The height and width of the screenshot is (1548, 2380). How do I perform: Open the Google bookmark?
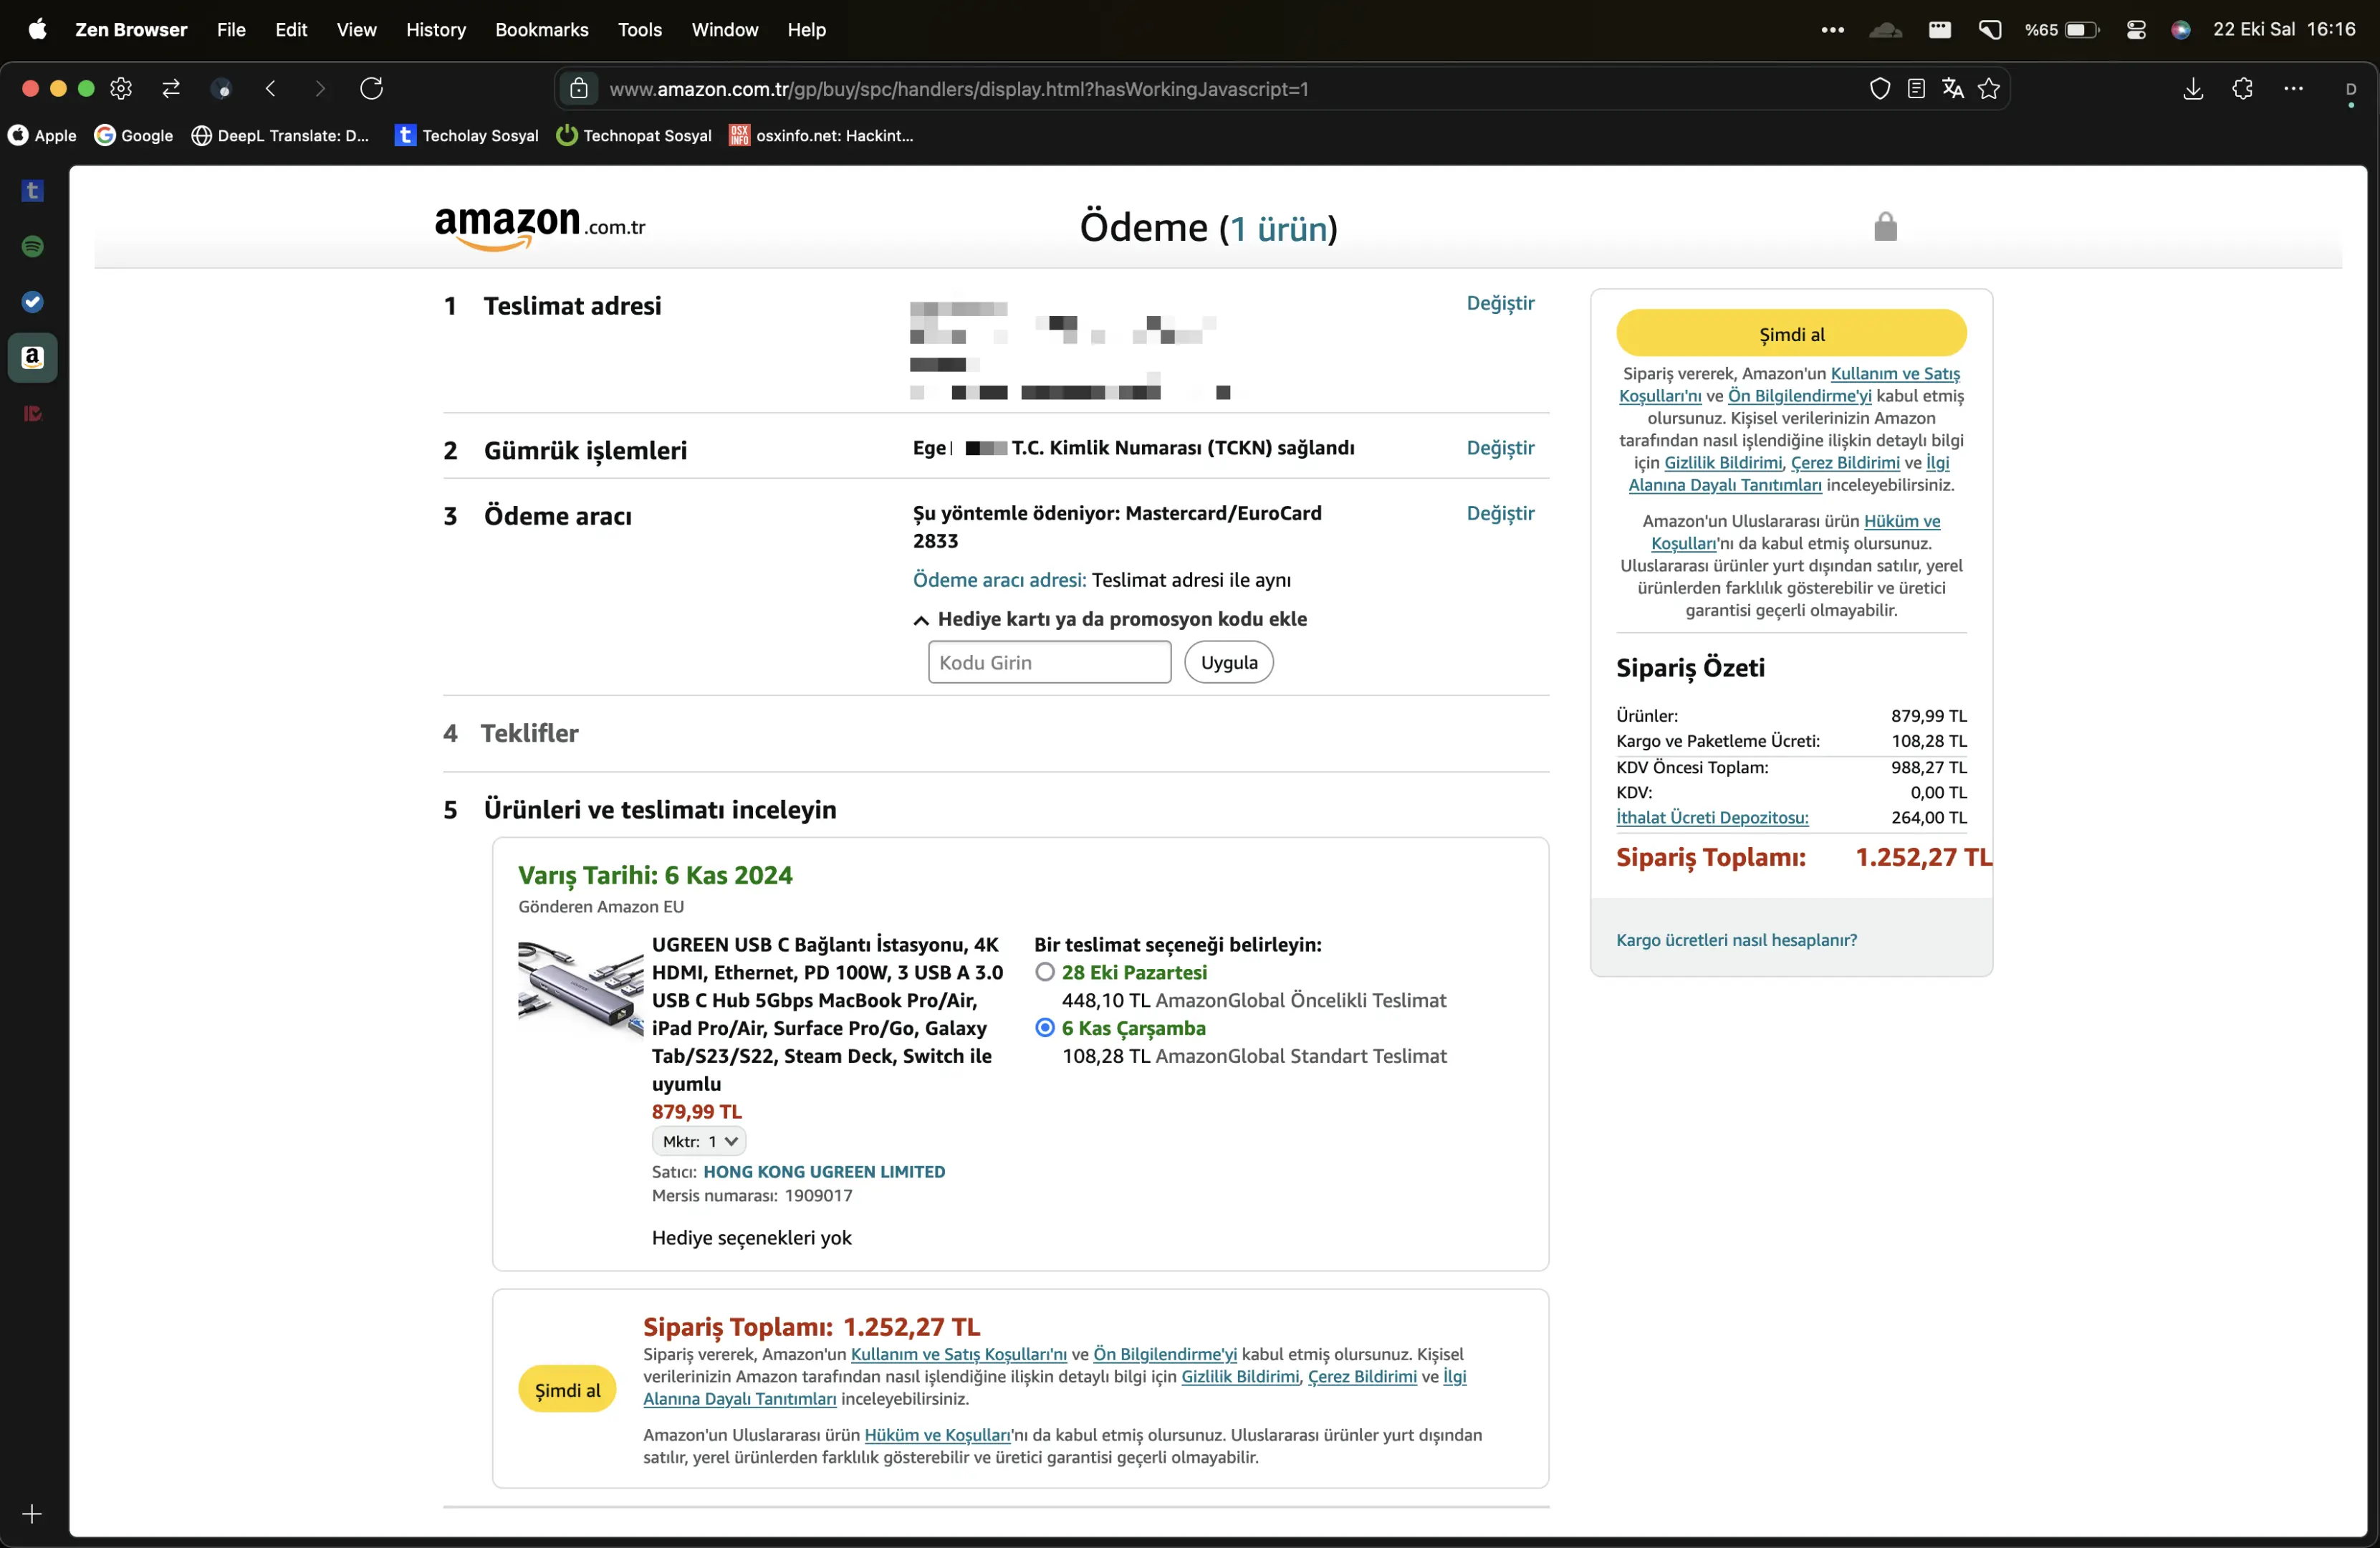[x=134, y=135]
